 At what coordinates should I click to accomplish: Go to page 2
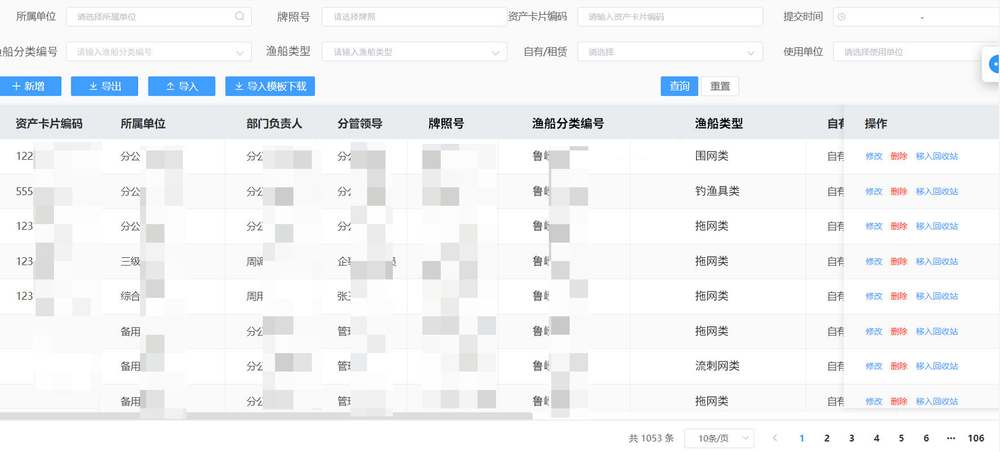[x=827, y=438]
